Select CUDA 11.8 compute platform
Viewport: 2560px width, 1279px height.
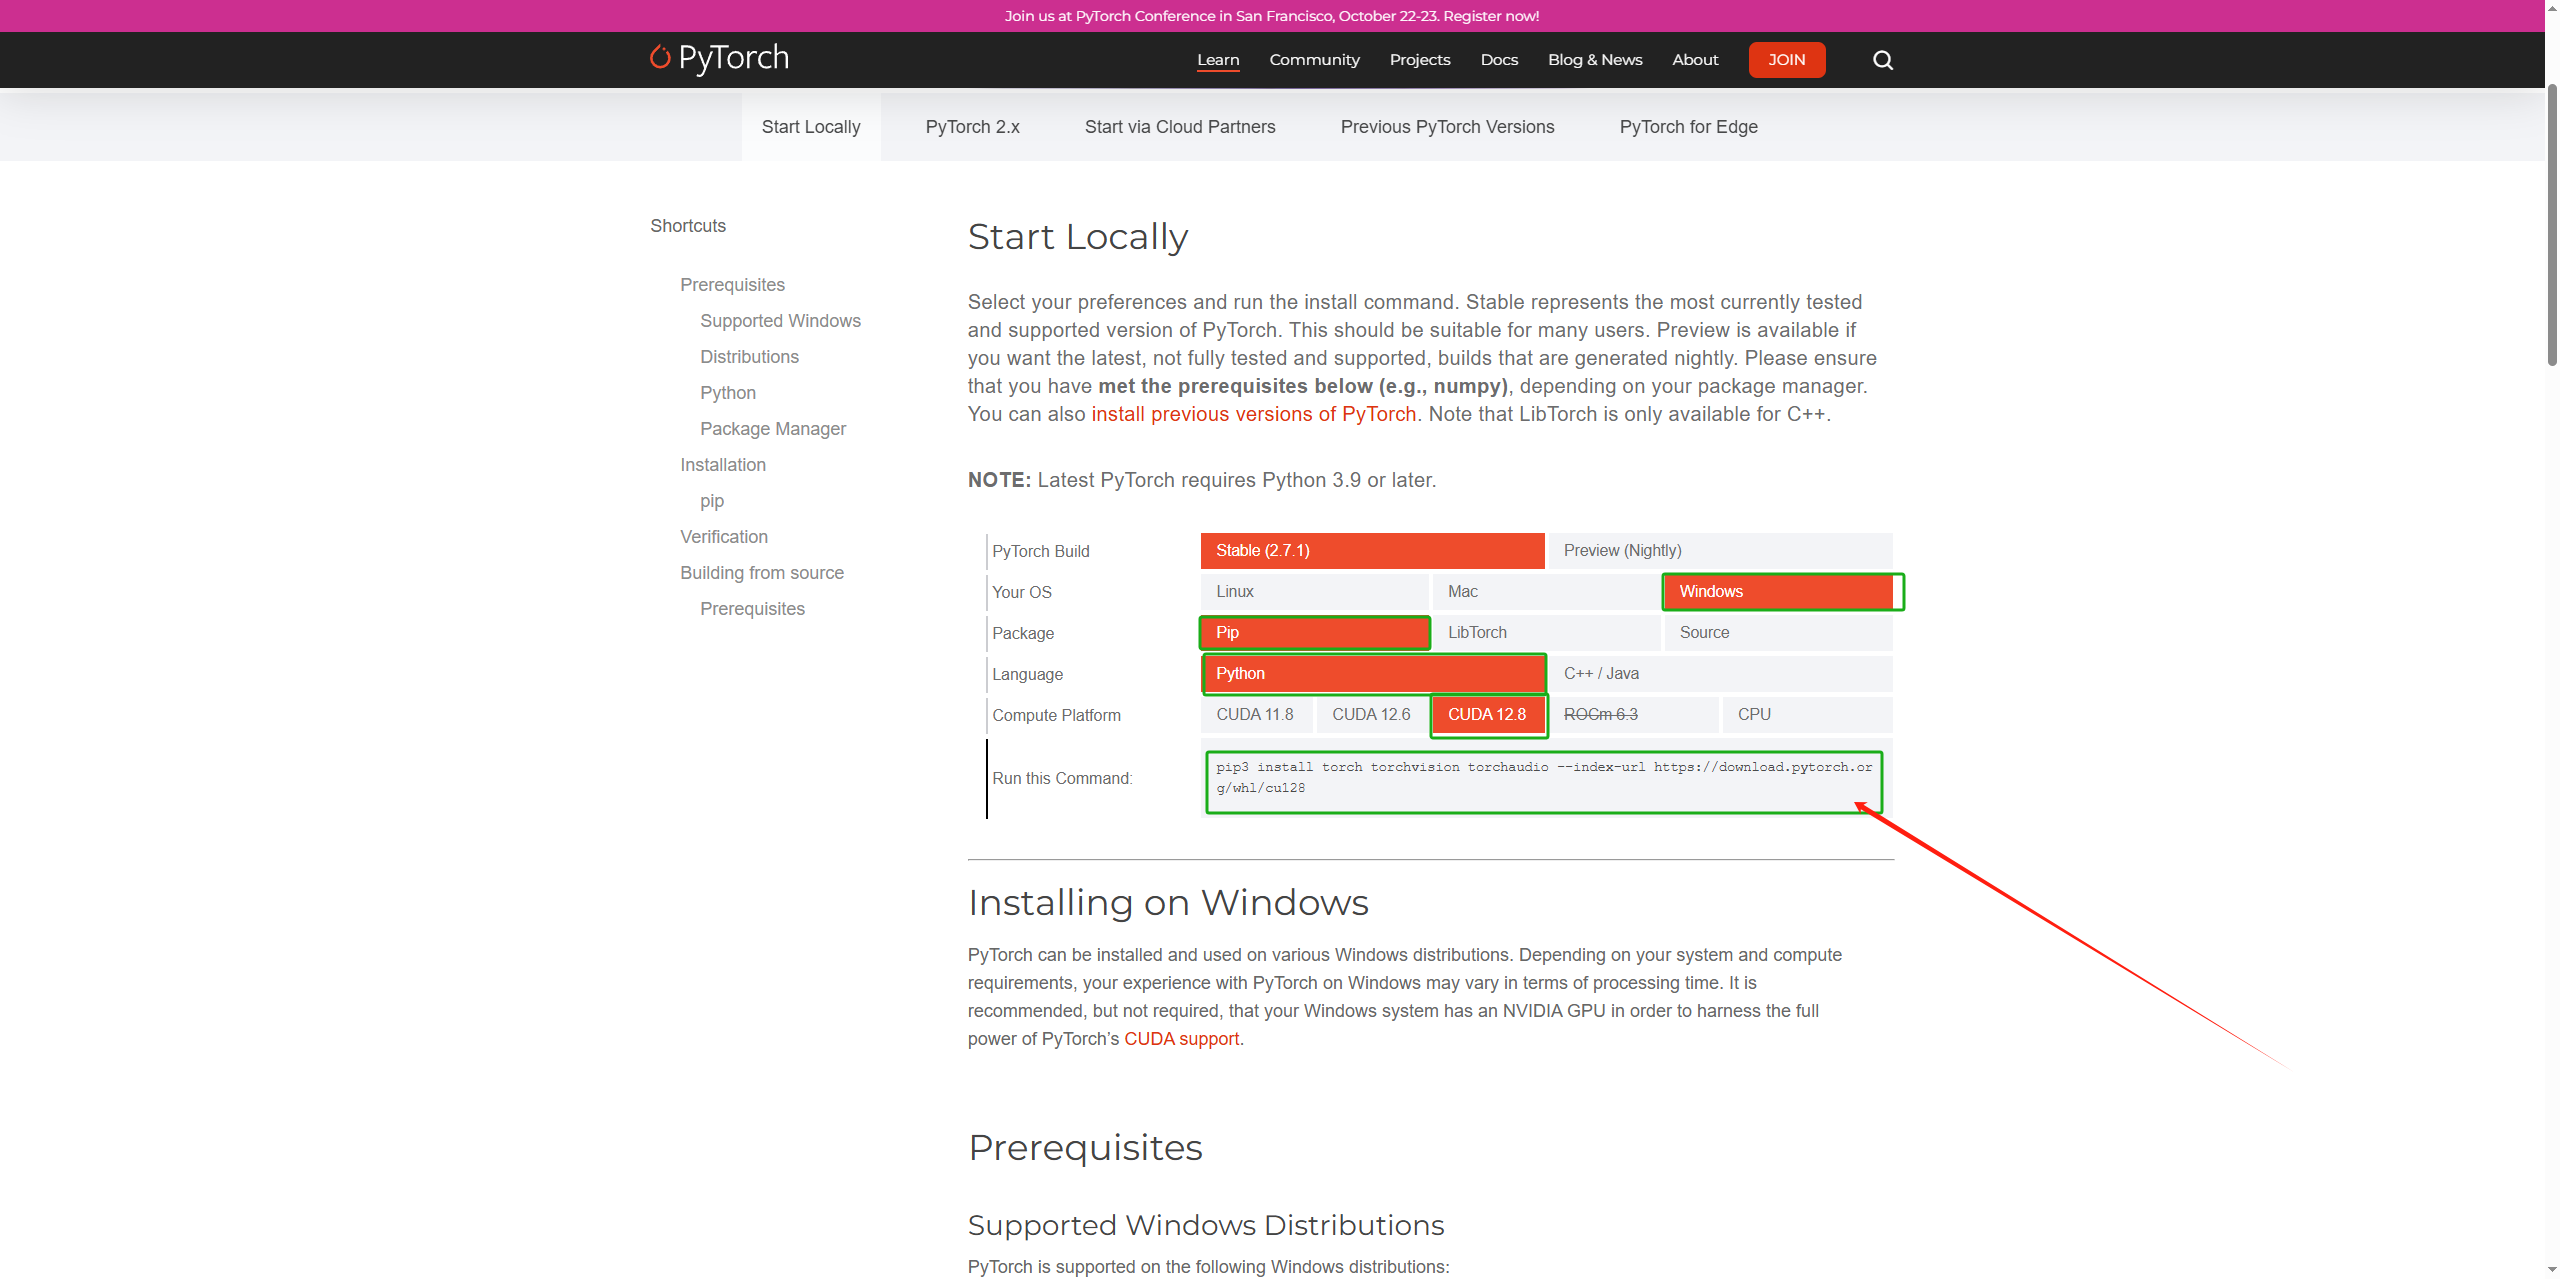pos(1255,715)
